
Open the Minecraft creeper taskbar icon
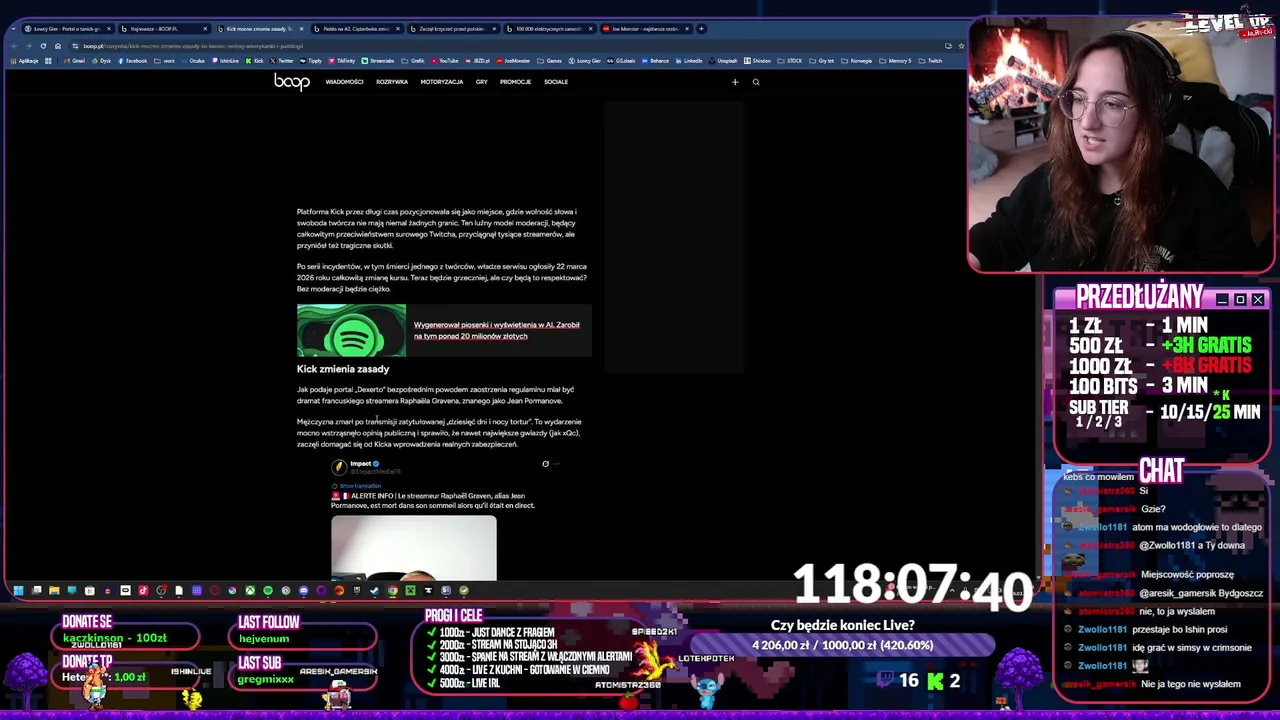pyautogui.click(x=410, y=590)
